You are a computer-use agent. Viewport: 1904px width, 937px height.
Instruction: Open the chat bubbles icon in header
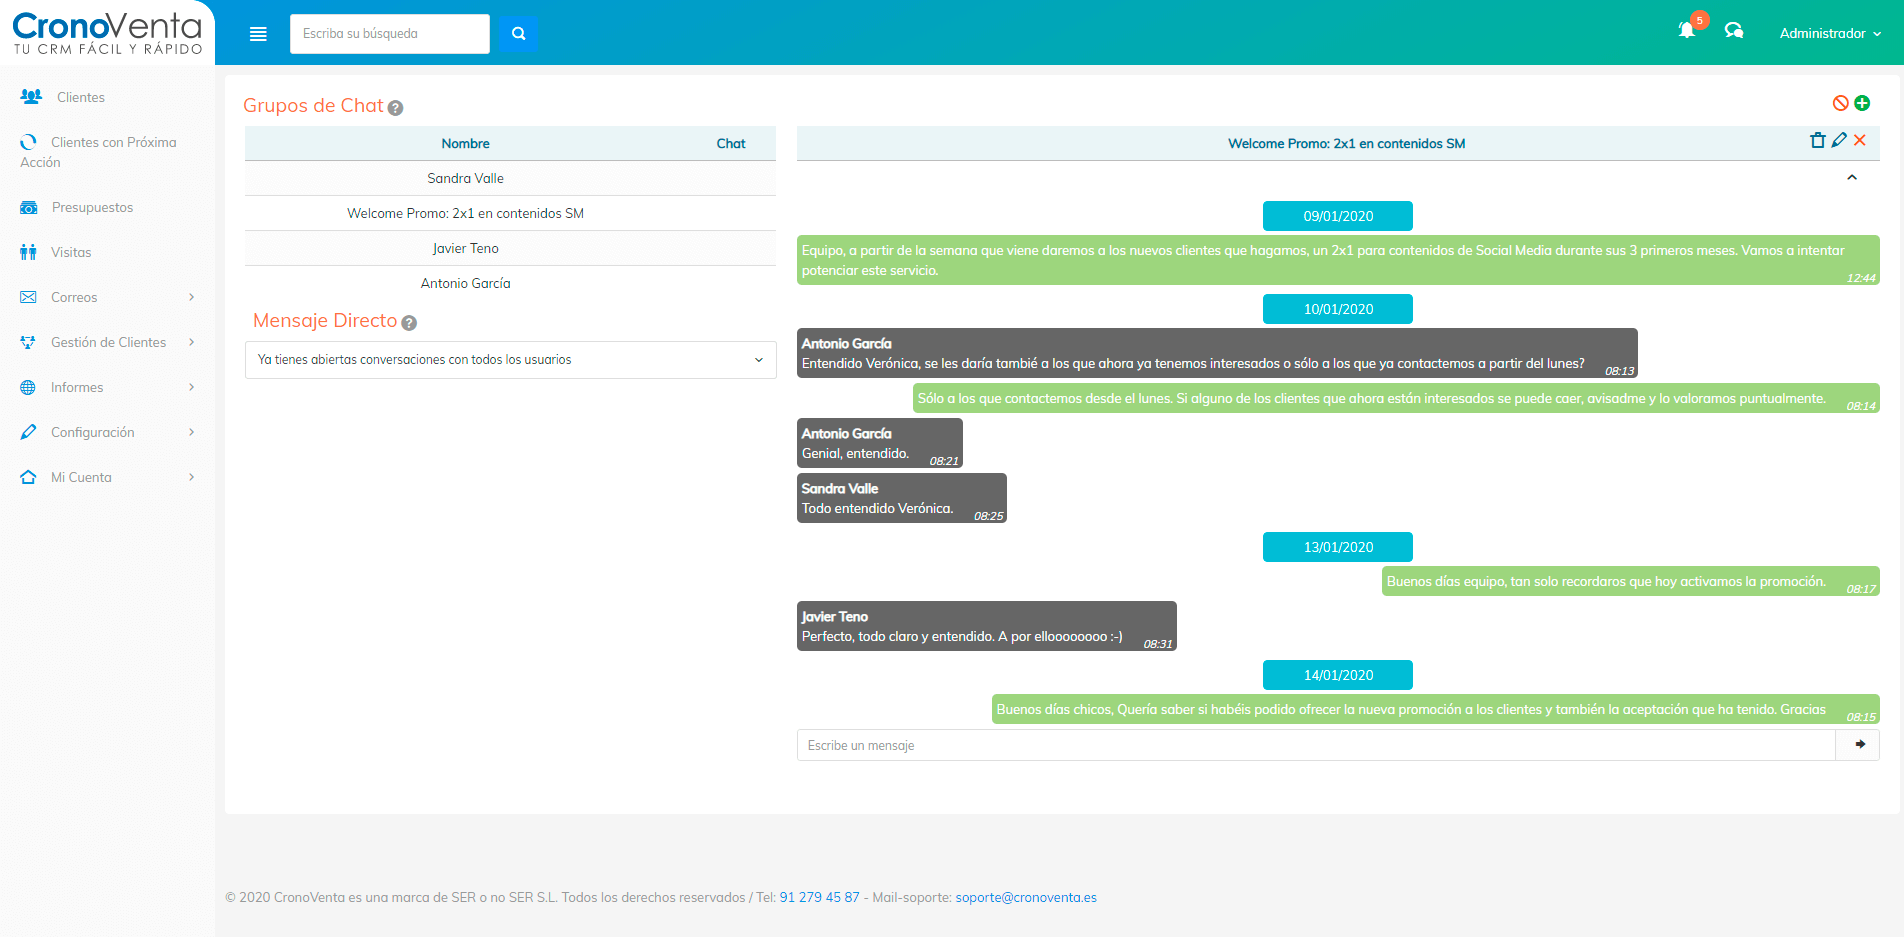[x=1734, y=31]
